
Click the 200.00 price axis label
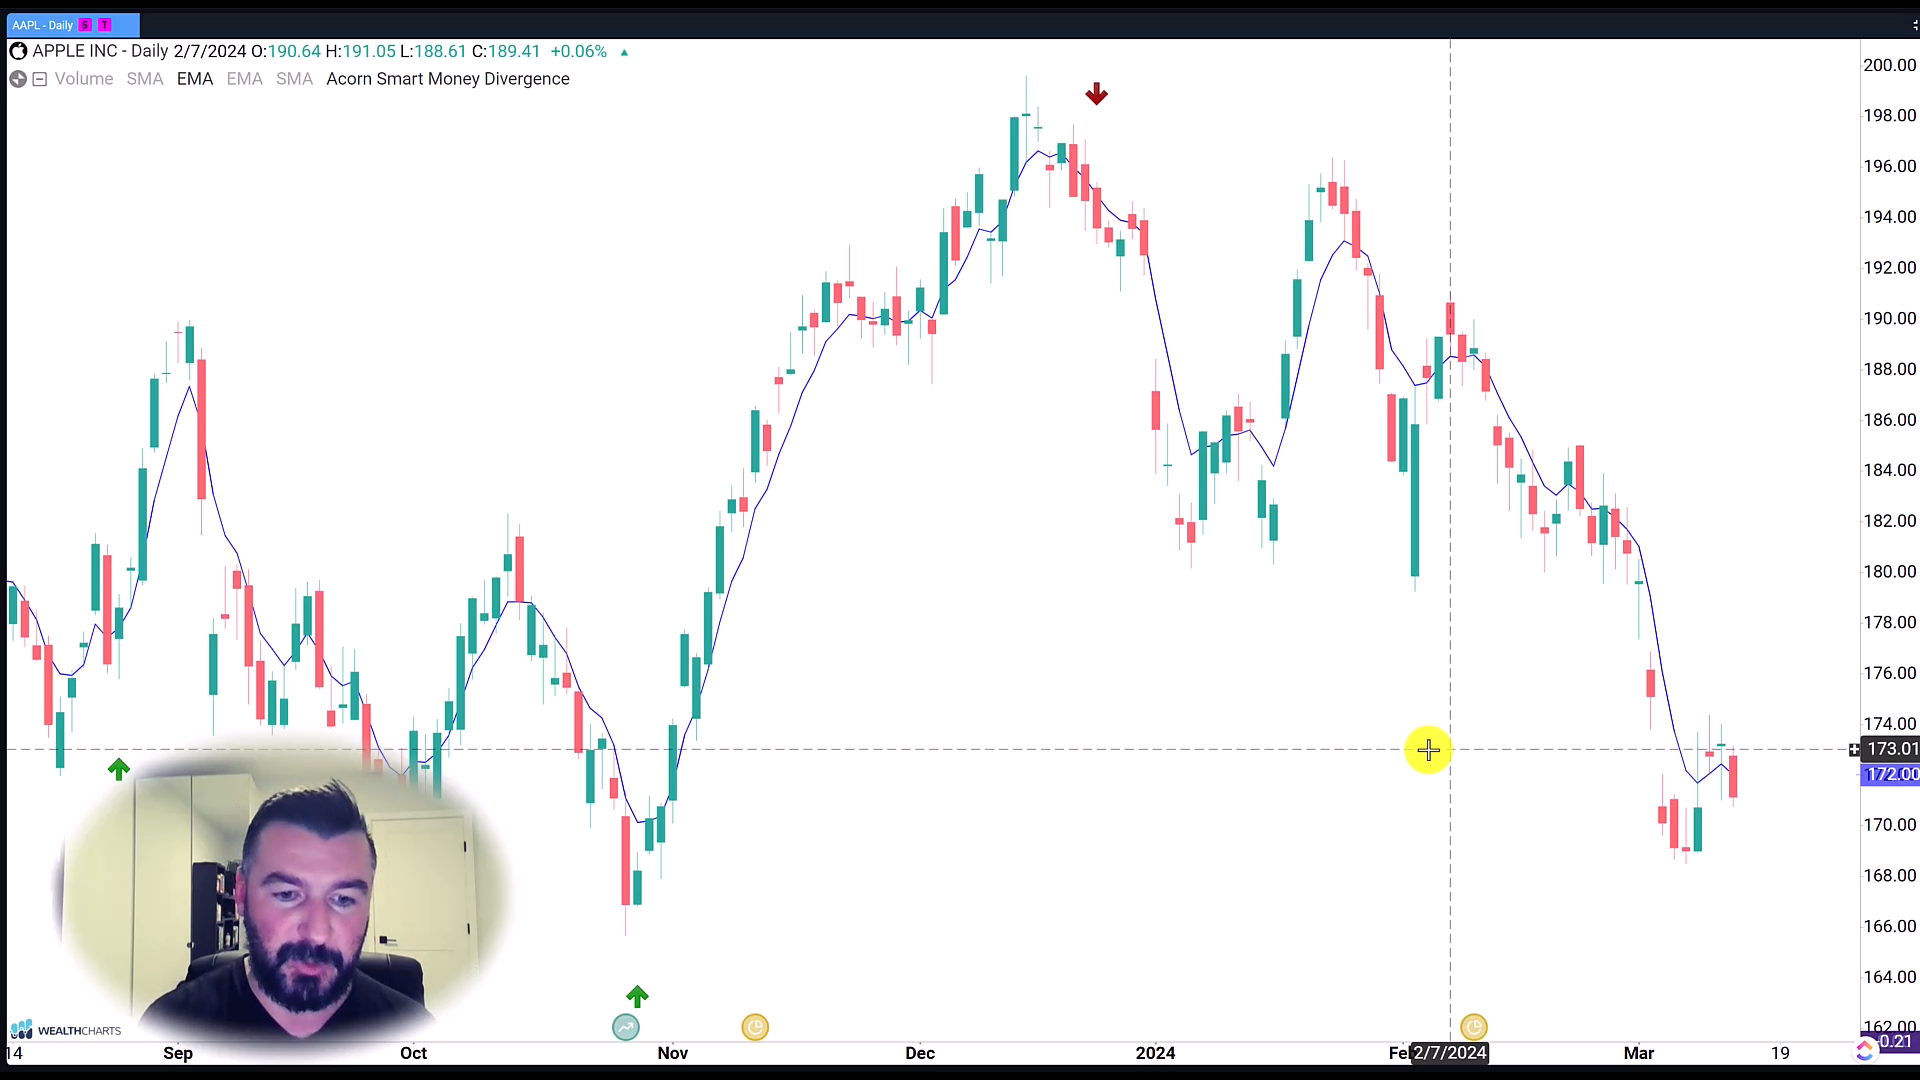(1889, 65)
